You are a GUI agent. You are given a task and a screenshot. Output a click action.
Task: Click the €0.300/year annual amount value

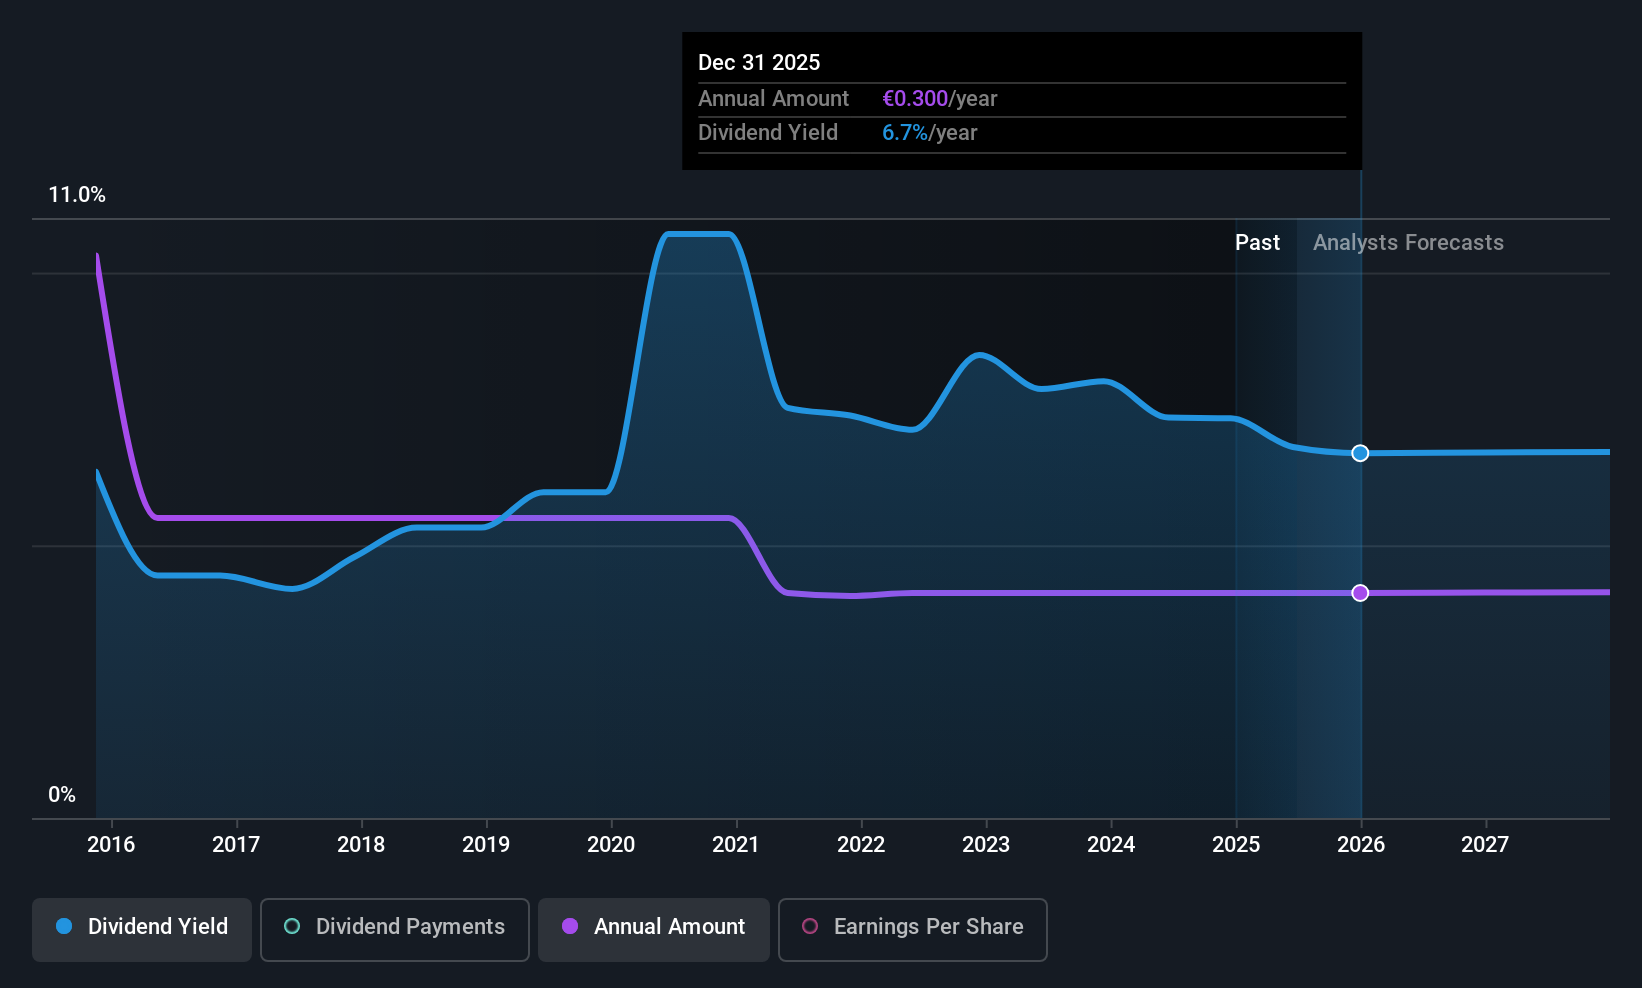tap(940, 99)
